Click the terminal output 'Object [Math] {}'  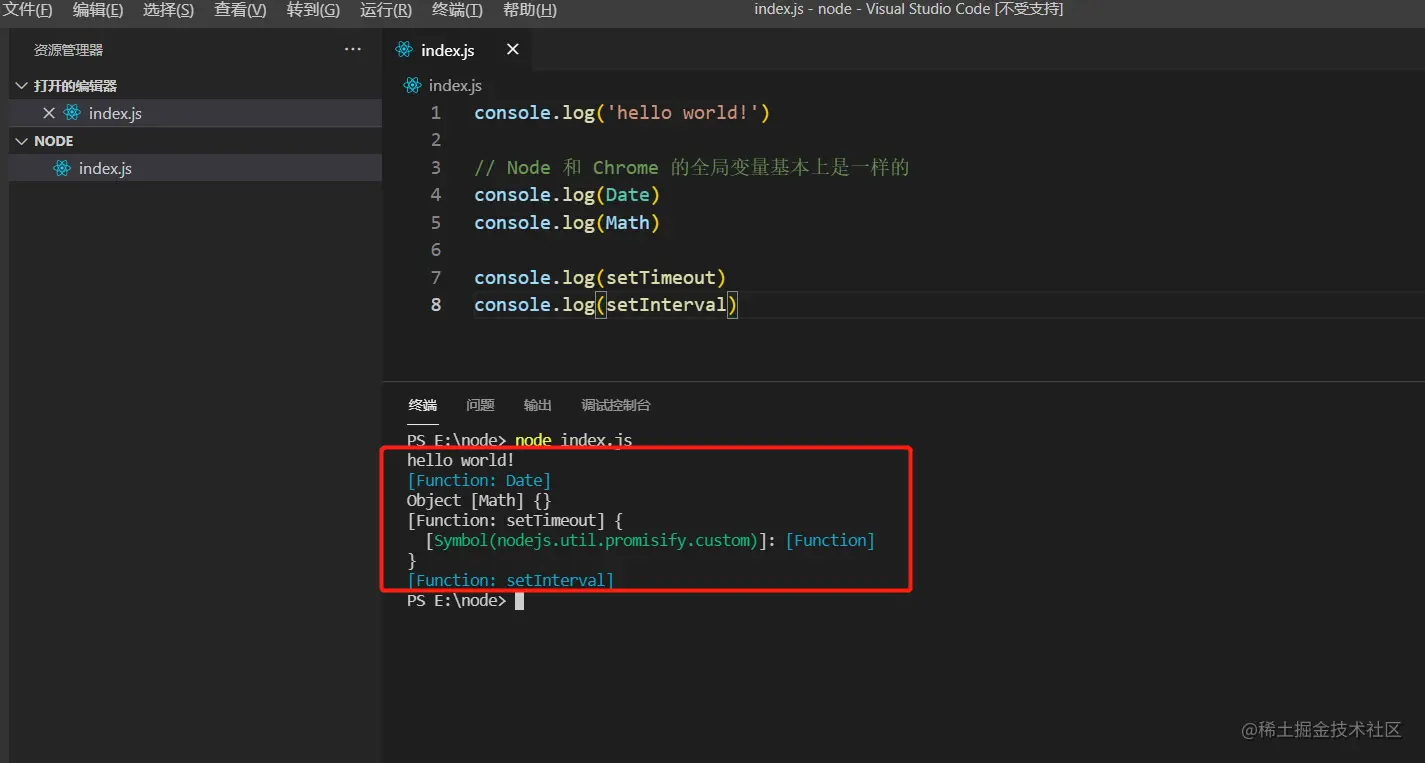coord(479,500)
